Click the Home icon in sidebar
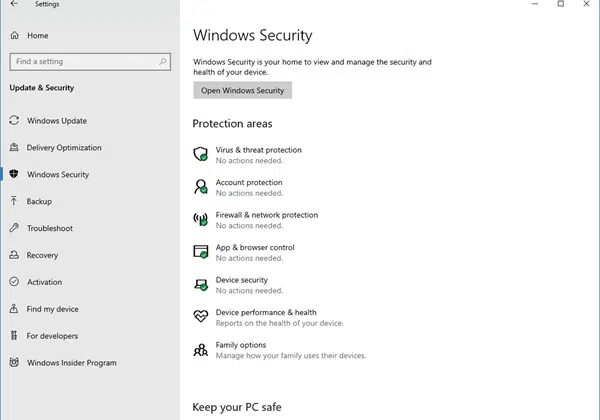Viewport: 600px width, 420px height. click(14, 36)
